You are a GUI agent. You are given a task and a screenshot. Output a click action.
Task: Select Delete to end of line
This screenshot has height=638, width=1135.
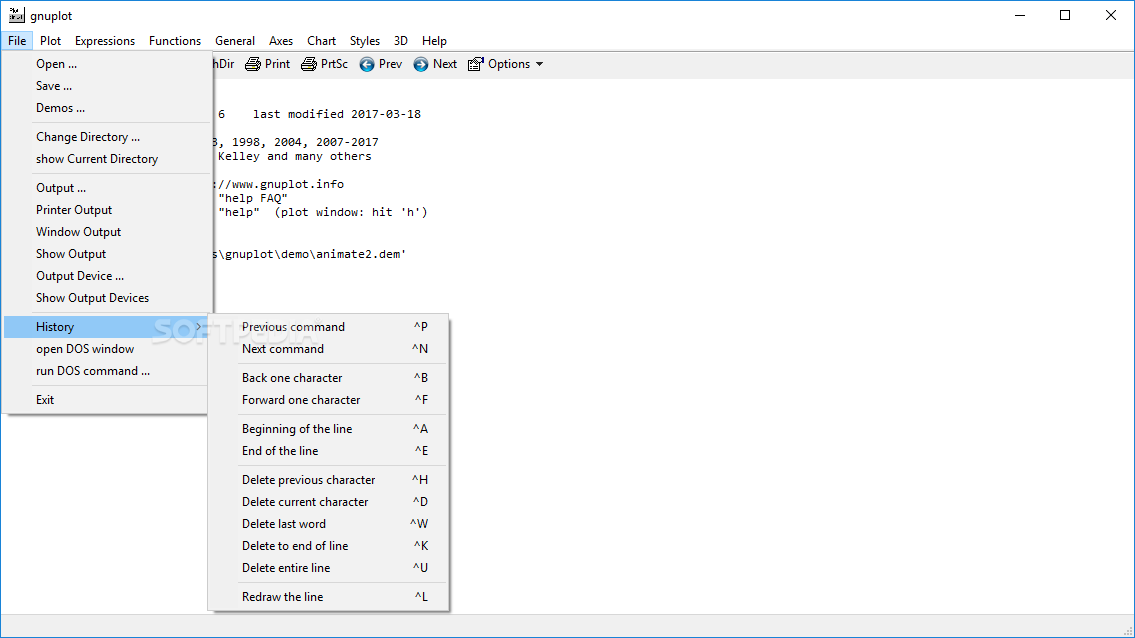pos(329,546)
